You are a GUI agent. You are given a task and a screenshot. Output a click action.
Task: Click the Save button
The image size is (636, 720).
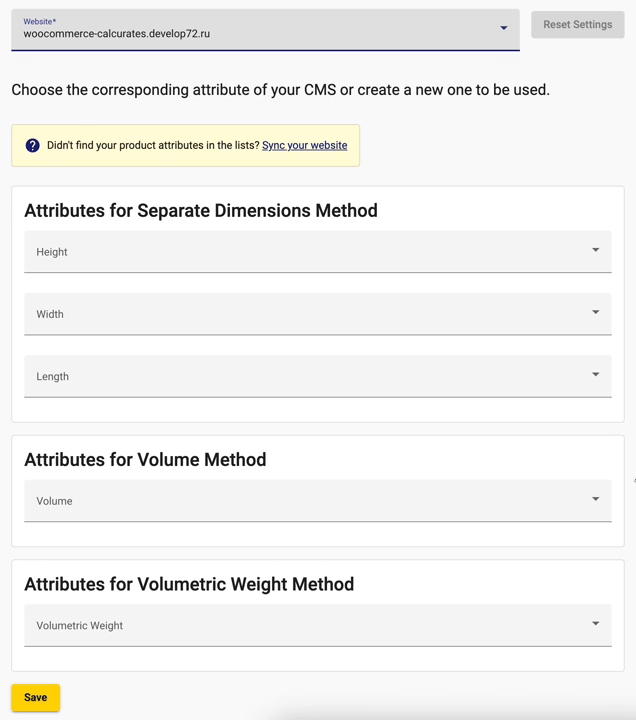[35, 698]
